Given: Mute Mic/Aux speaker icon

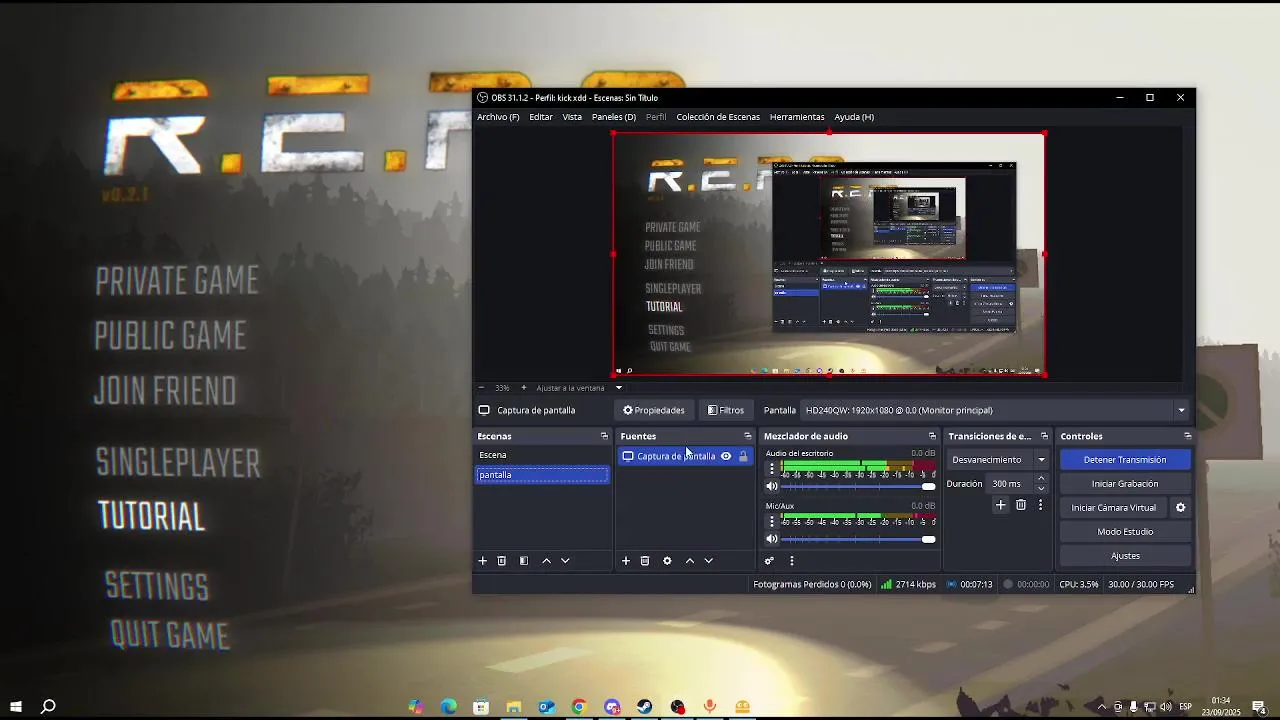Looking at the screenshot, I should click(x=771, y=539).
